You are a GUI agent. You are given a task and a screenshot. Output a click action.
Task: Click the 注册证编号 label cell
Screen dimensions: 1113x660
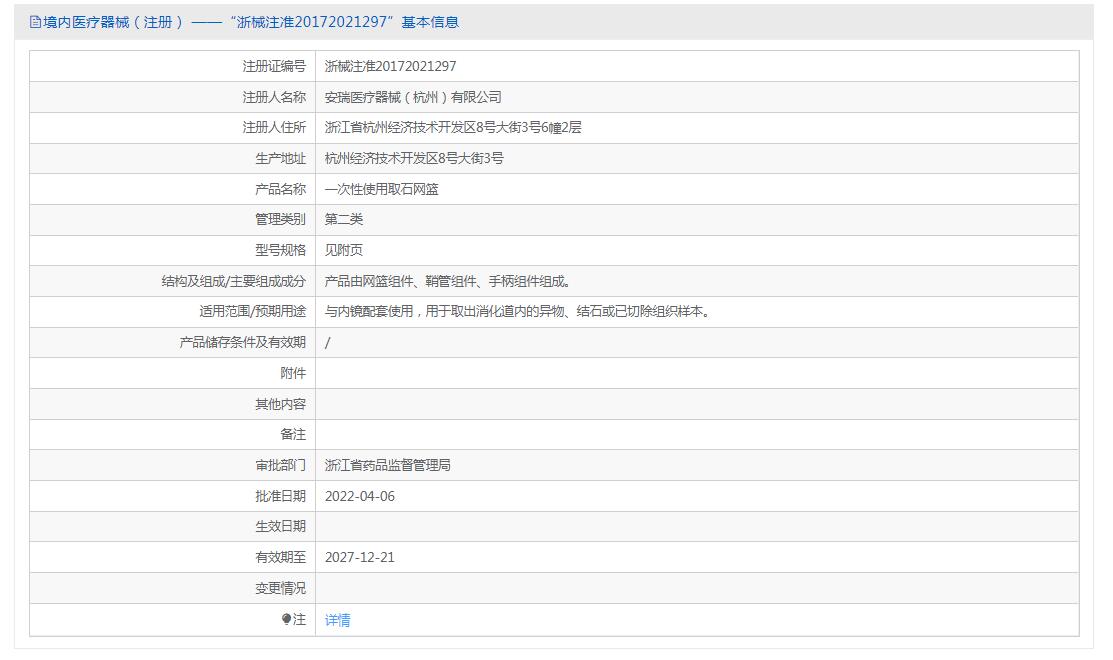[x=274, y=66]
